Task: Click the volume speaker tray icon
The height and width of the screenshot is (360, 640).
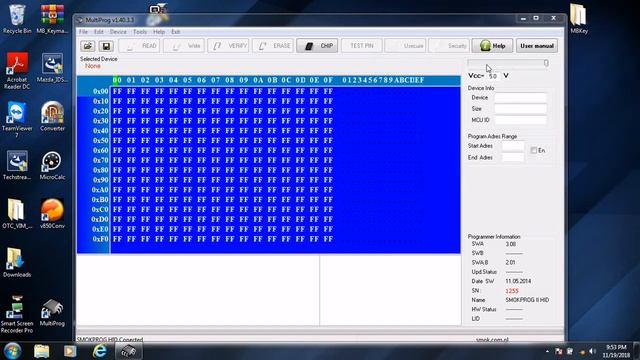Action: [592, 351]
